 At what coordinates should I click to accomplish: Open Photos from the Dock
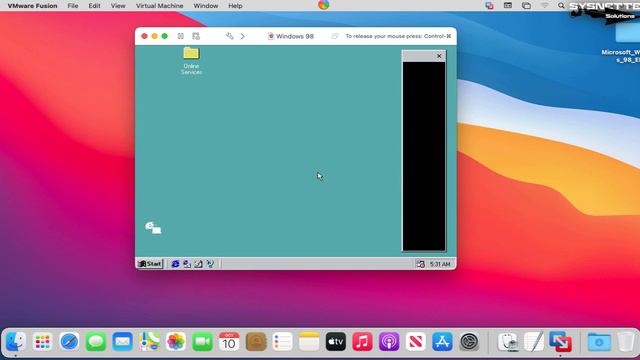point(176,342)
